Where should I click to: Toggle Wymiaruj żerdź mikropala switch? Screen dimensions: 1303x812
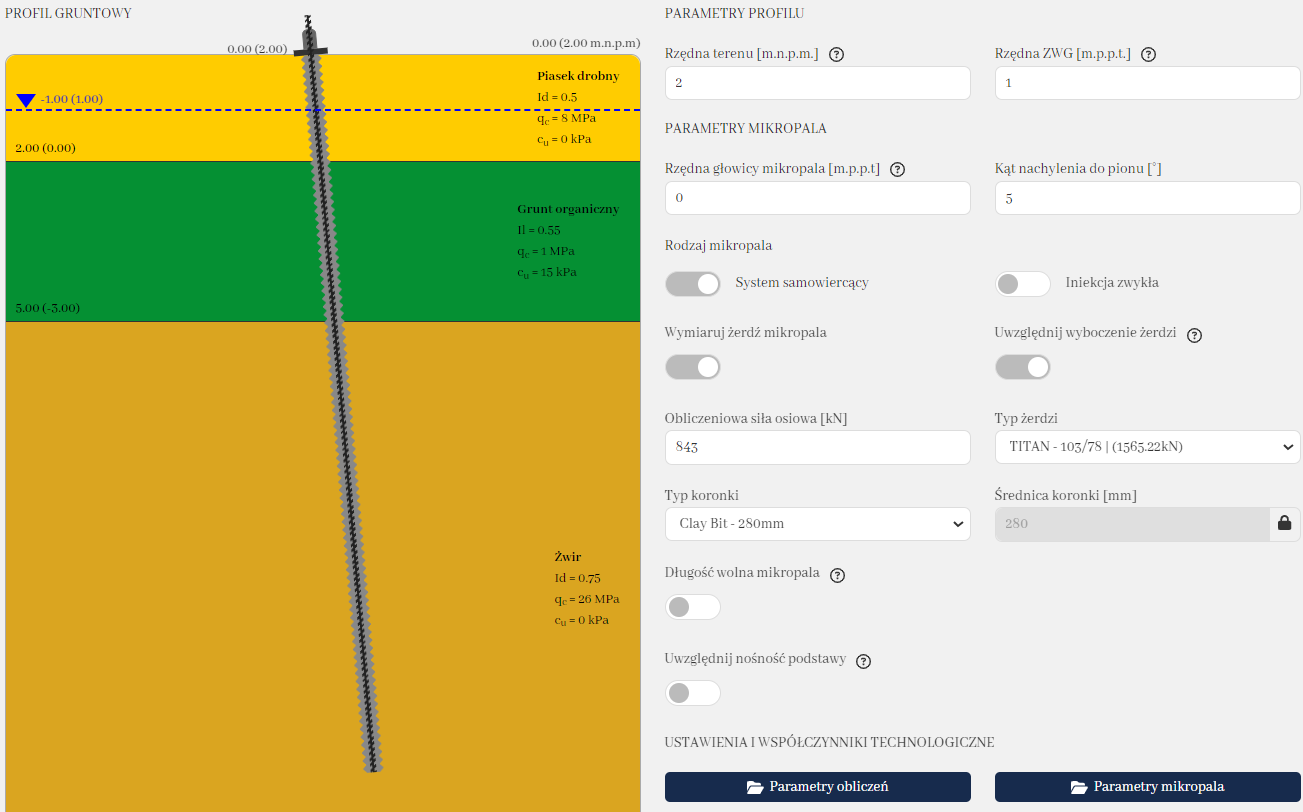click(693, 367)
